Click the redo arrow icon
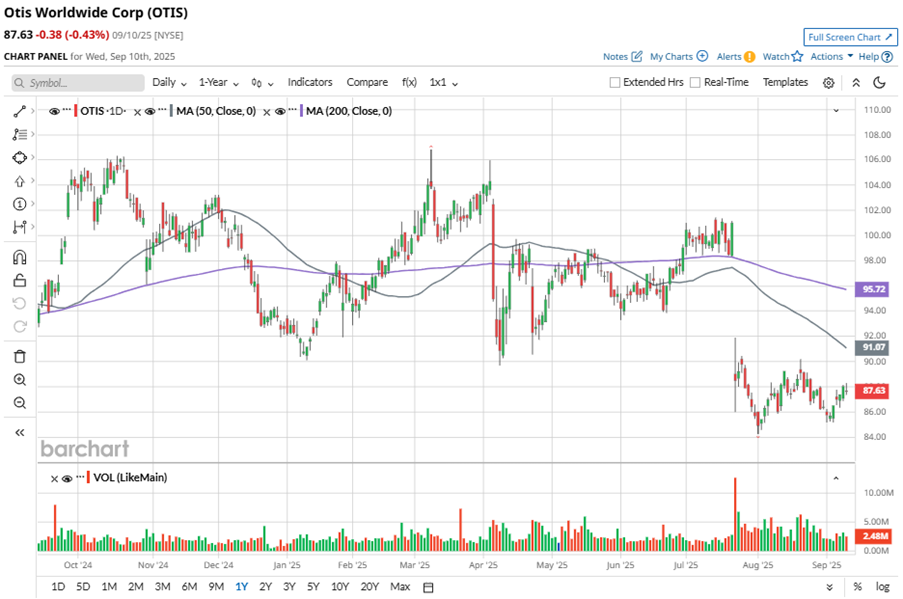 tap(20, 327)
